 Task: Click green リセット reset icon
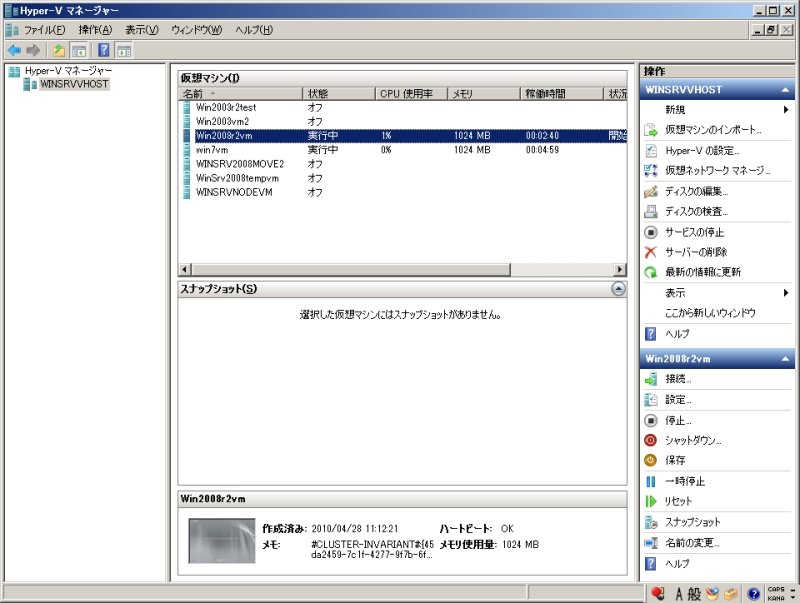pyautogui.click(x=651, y=501)
